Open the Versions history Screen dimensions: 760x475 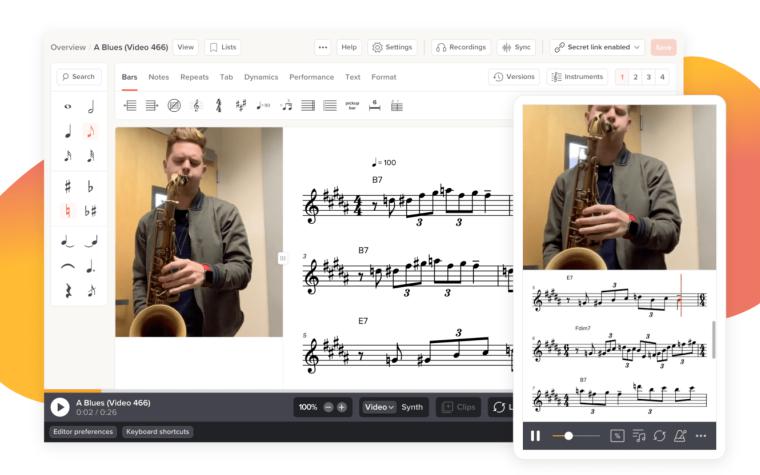[x=514, y=77]
